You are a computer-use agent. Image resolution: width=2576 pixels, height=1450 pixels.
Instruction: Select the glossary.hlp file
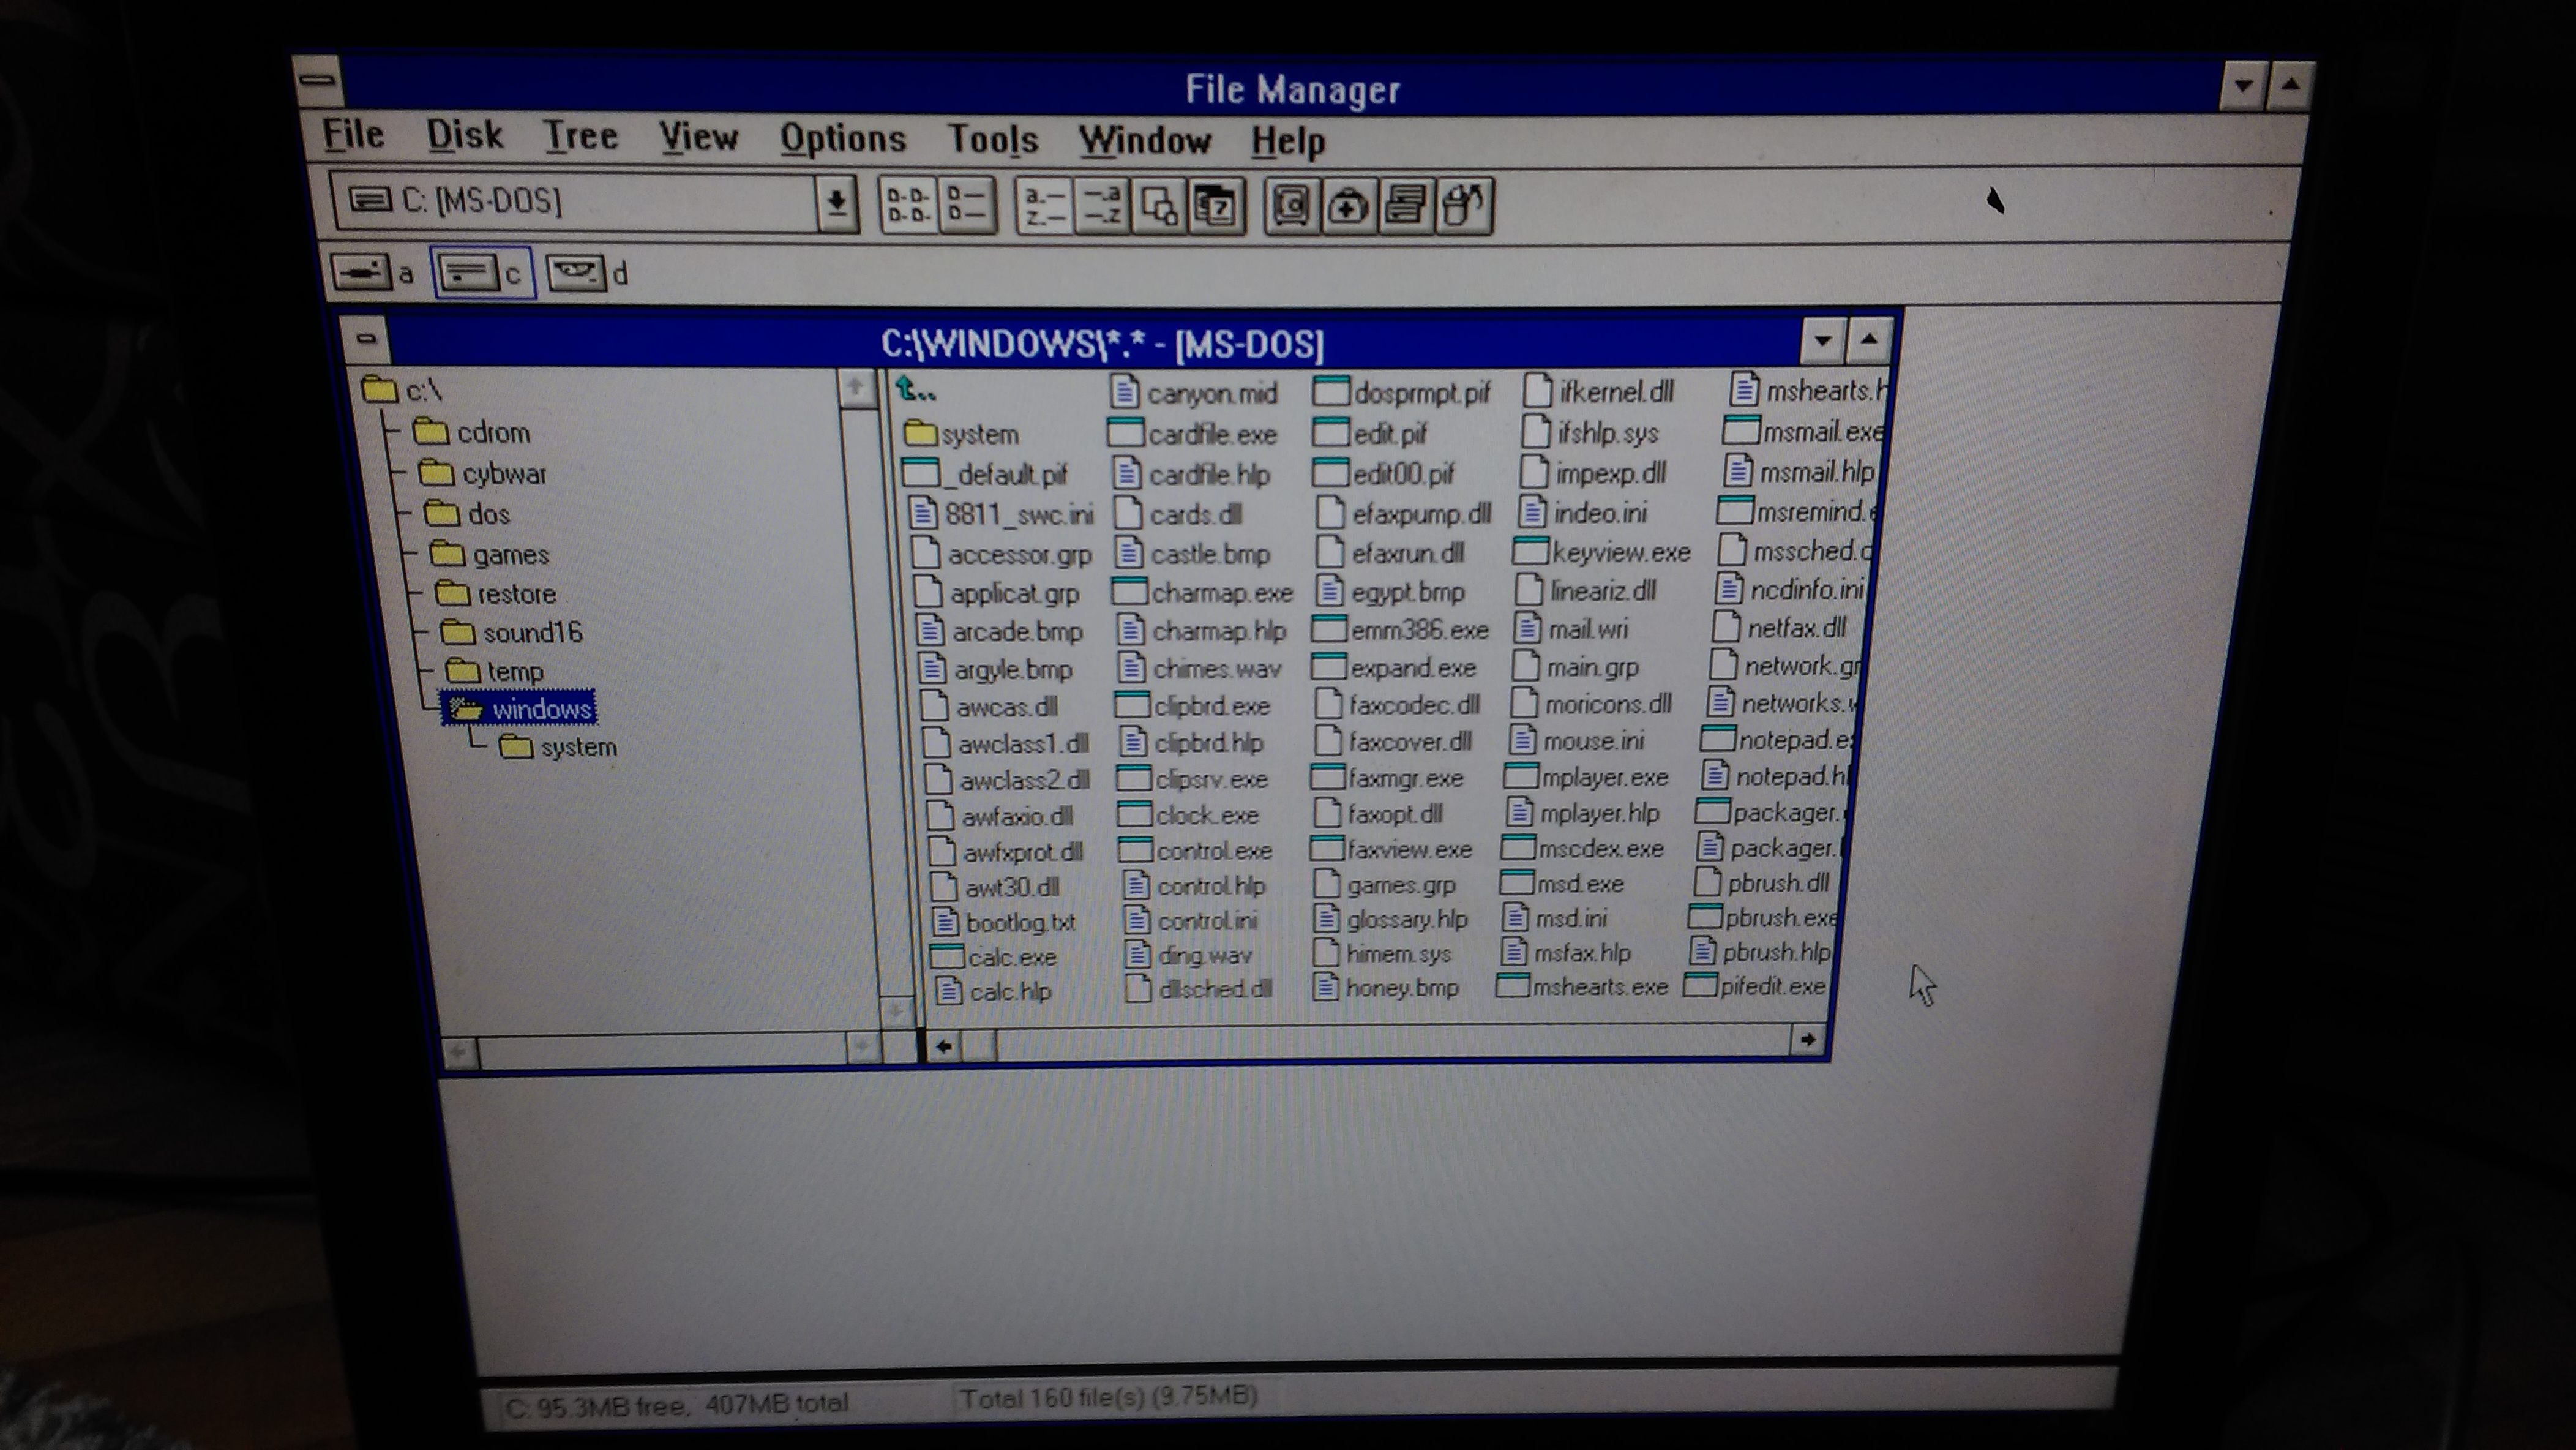[x=1391, y=919]
